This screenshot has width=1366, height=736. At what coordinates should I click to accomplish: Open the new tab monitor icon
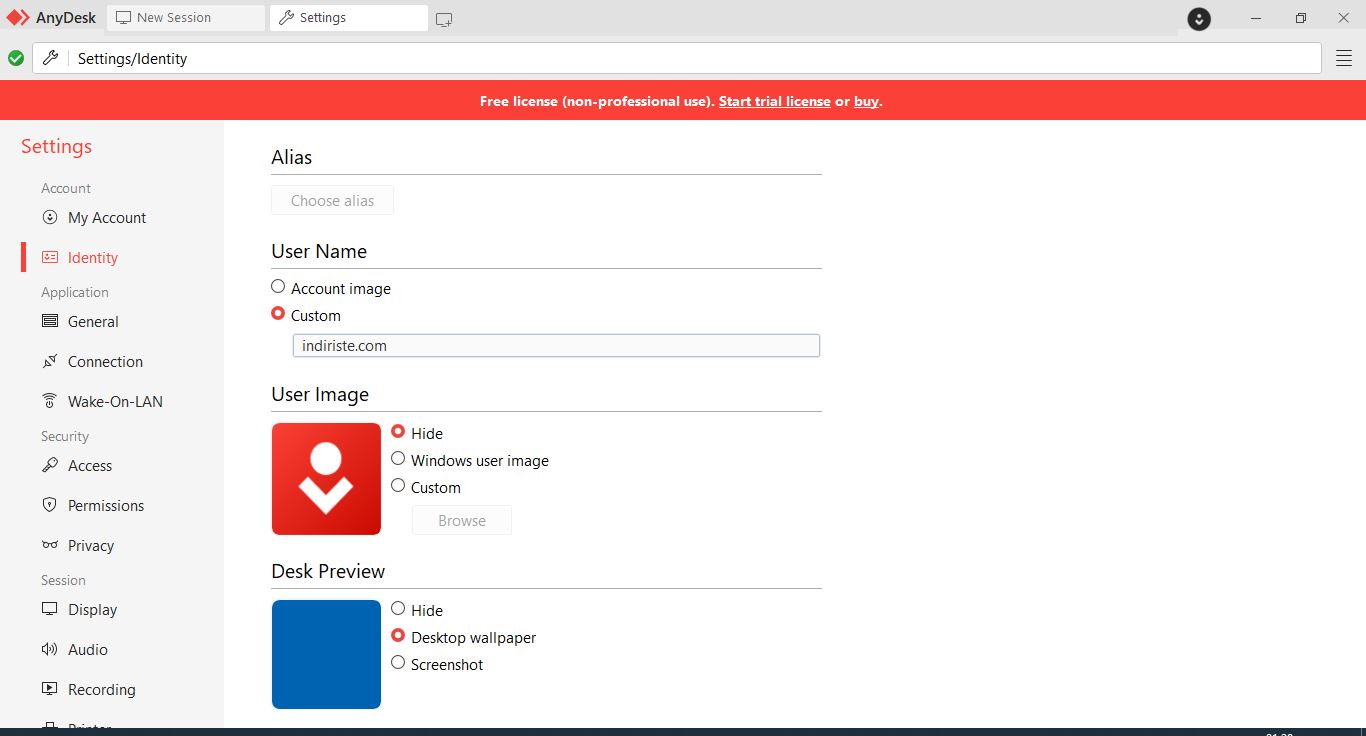(444, 19)
